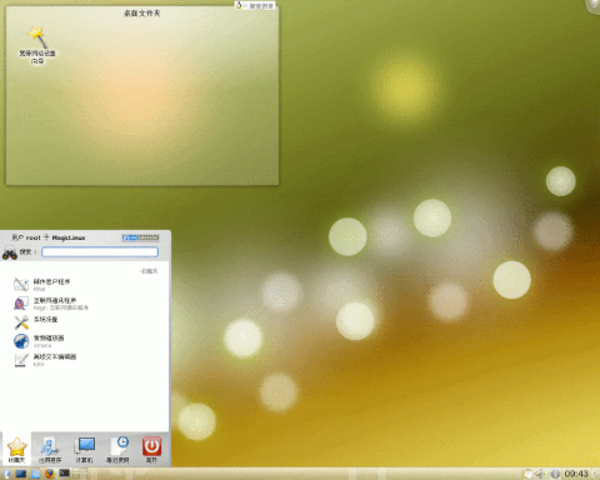
Task: Open the file manager icon in panel
Action: click(36, 474)
